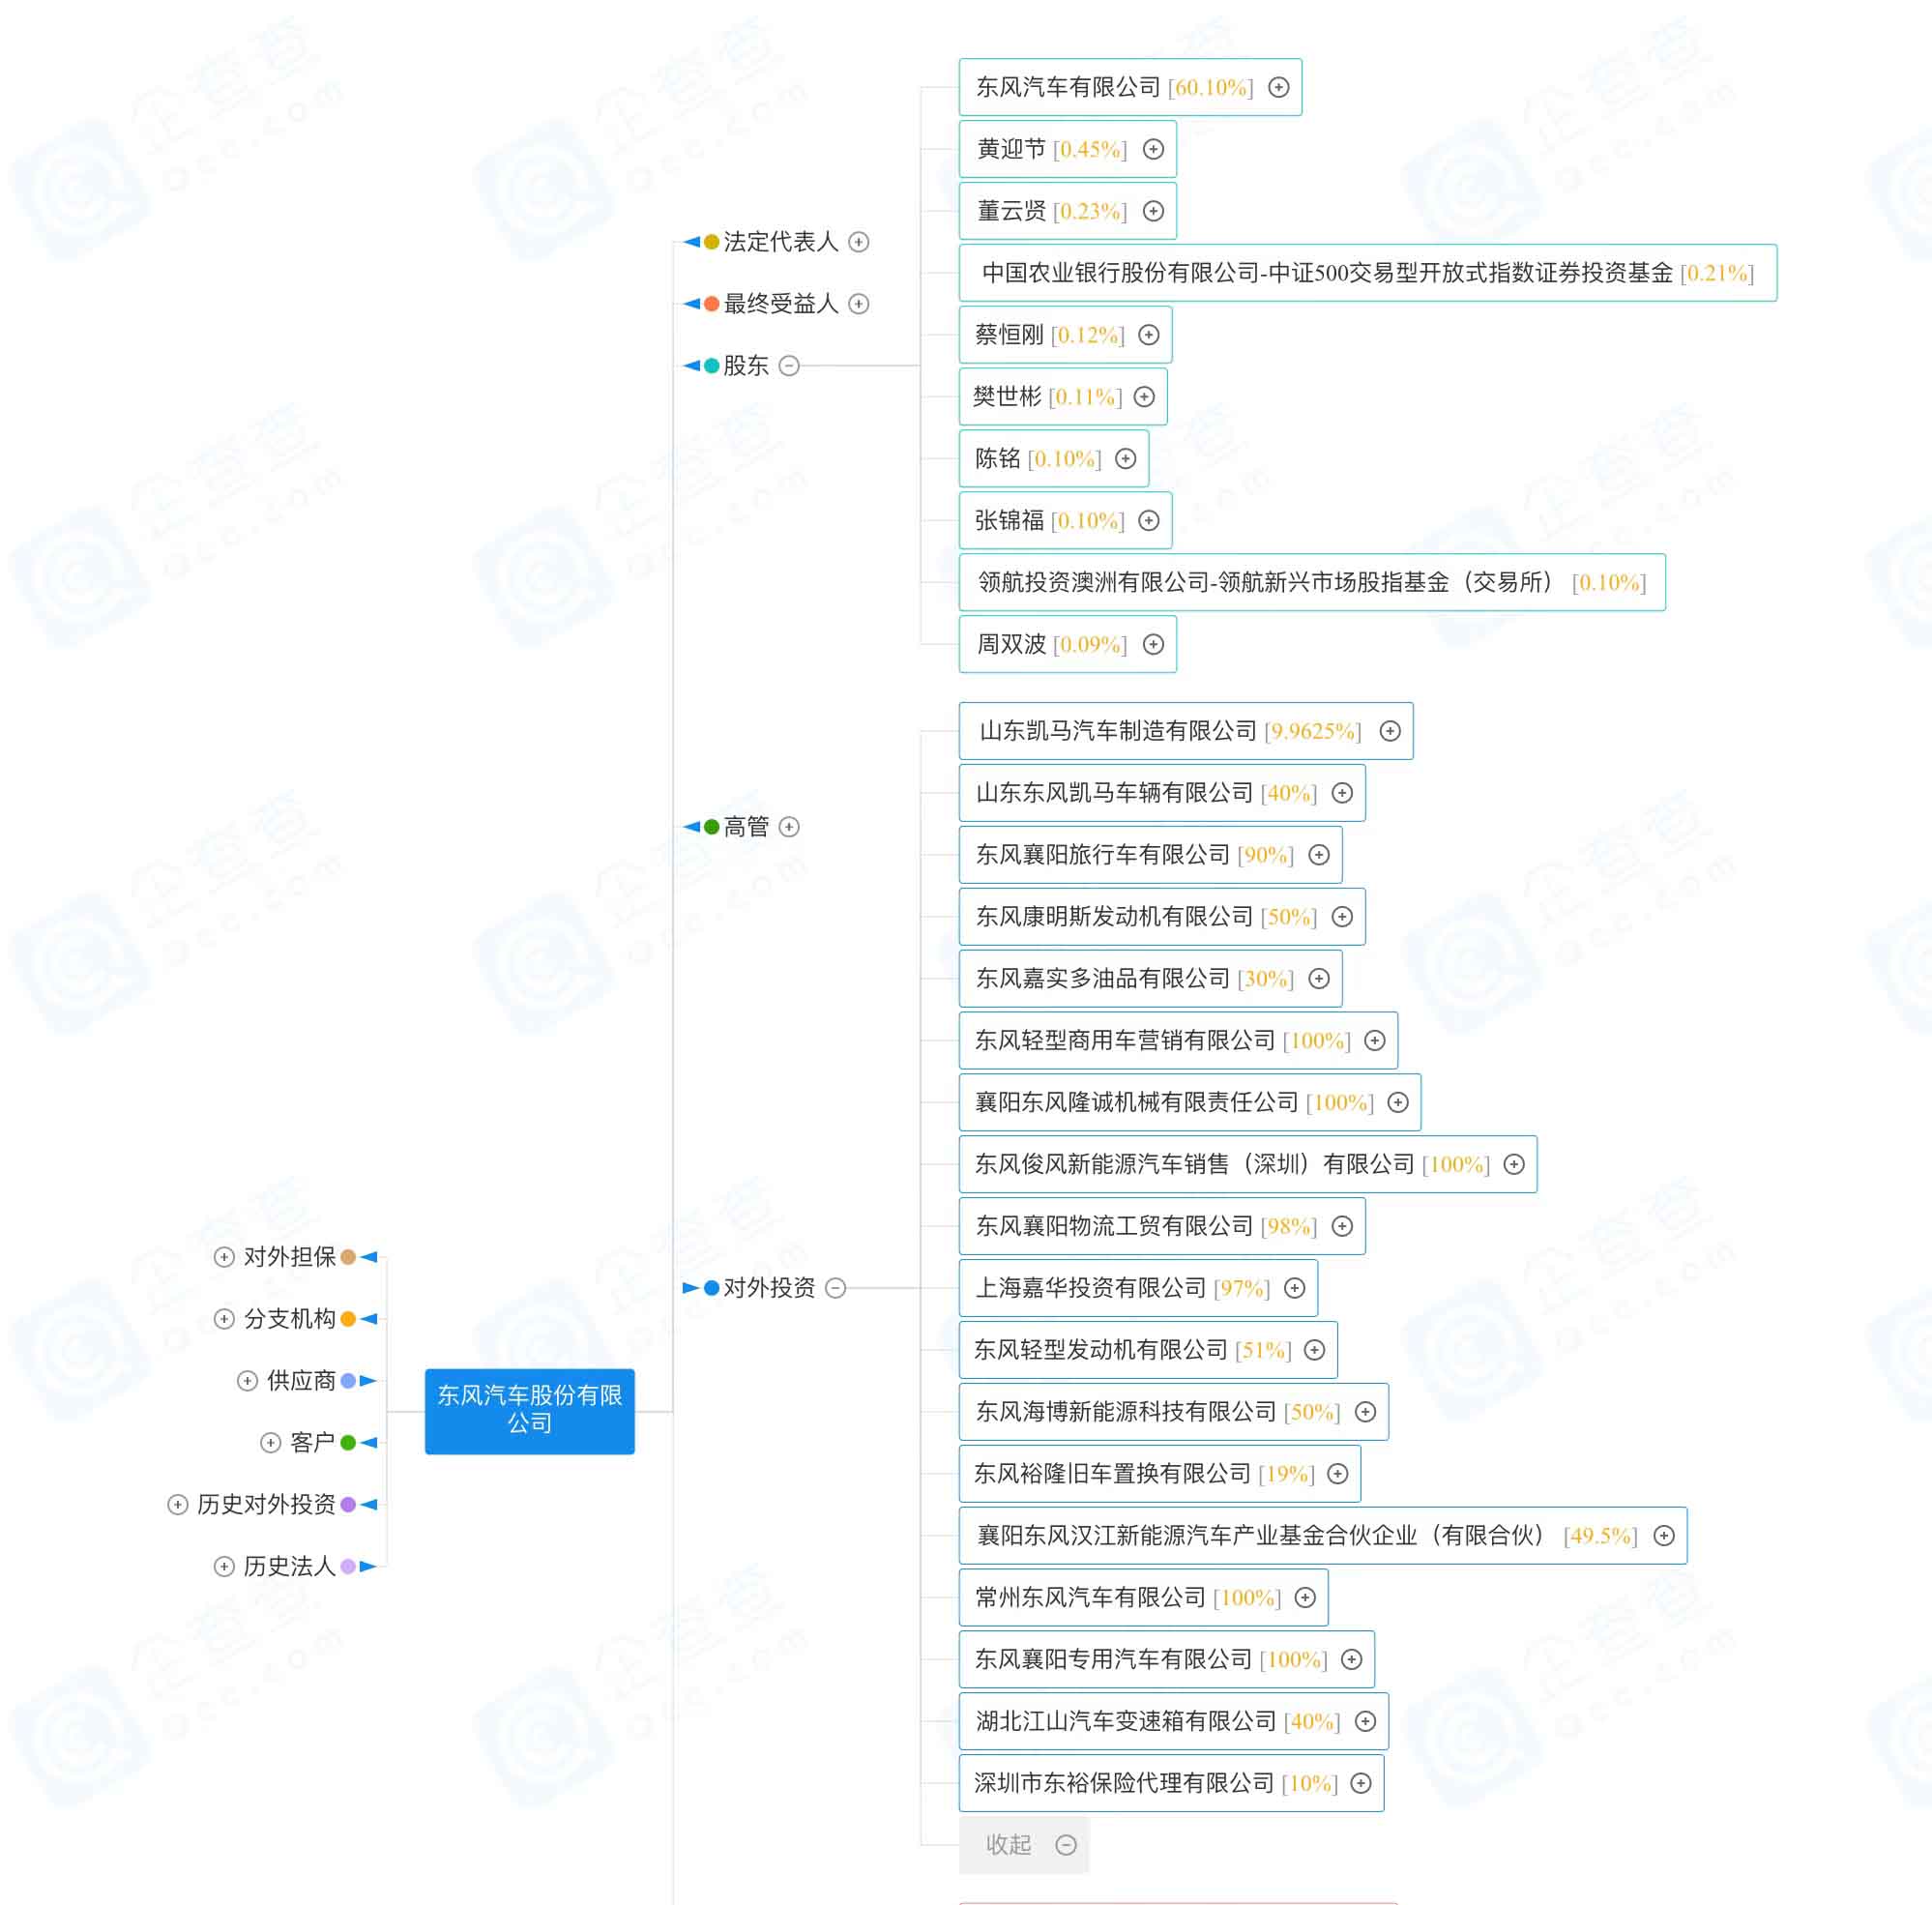Collapse the 股东 branch minus toggle
Viewport: 1932px width, 1905px height.
[x=789, y=366]
